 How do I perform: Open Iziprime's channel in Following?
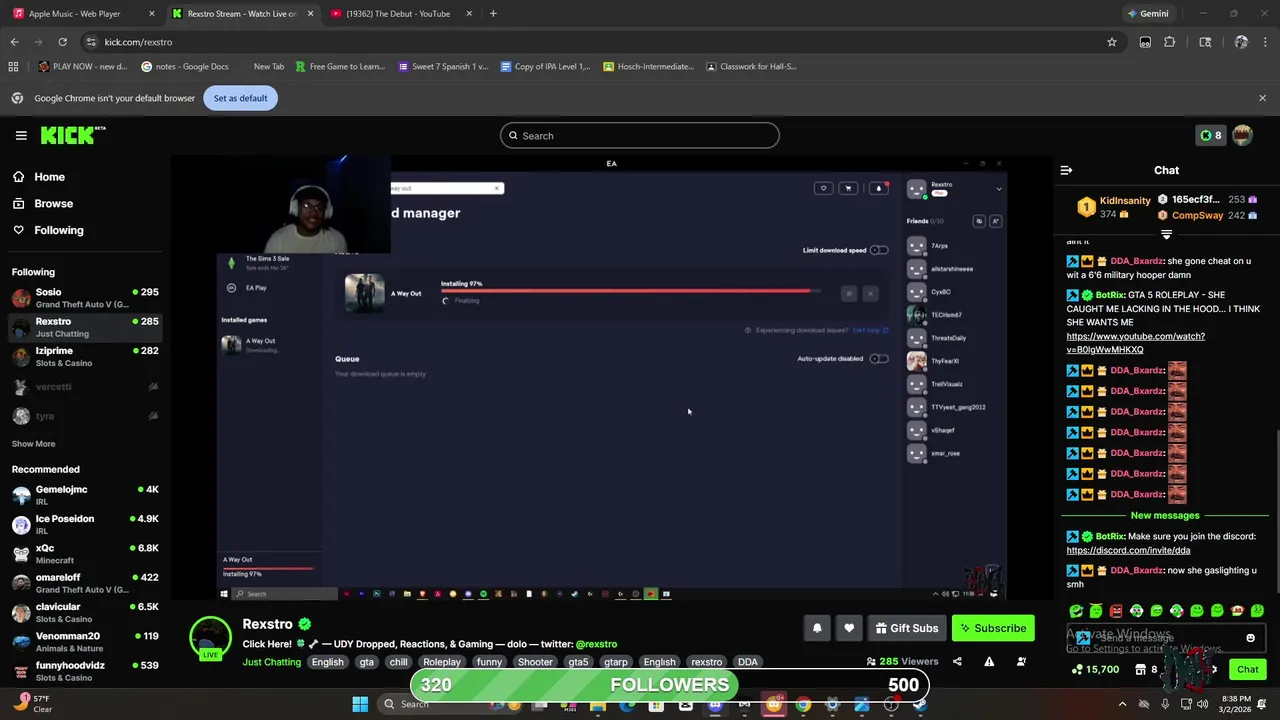click(x=85, y=357)
